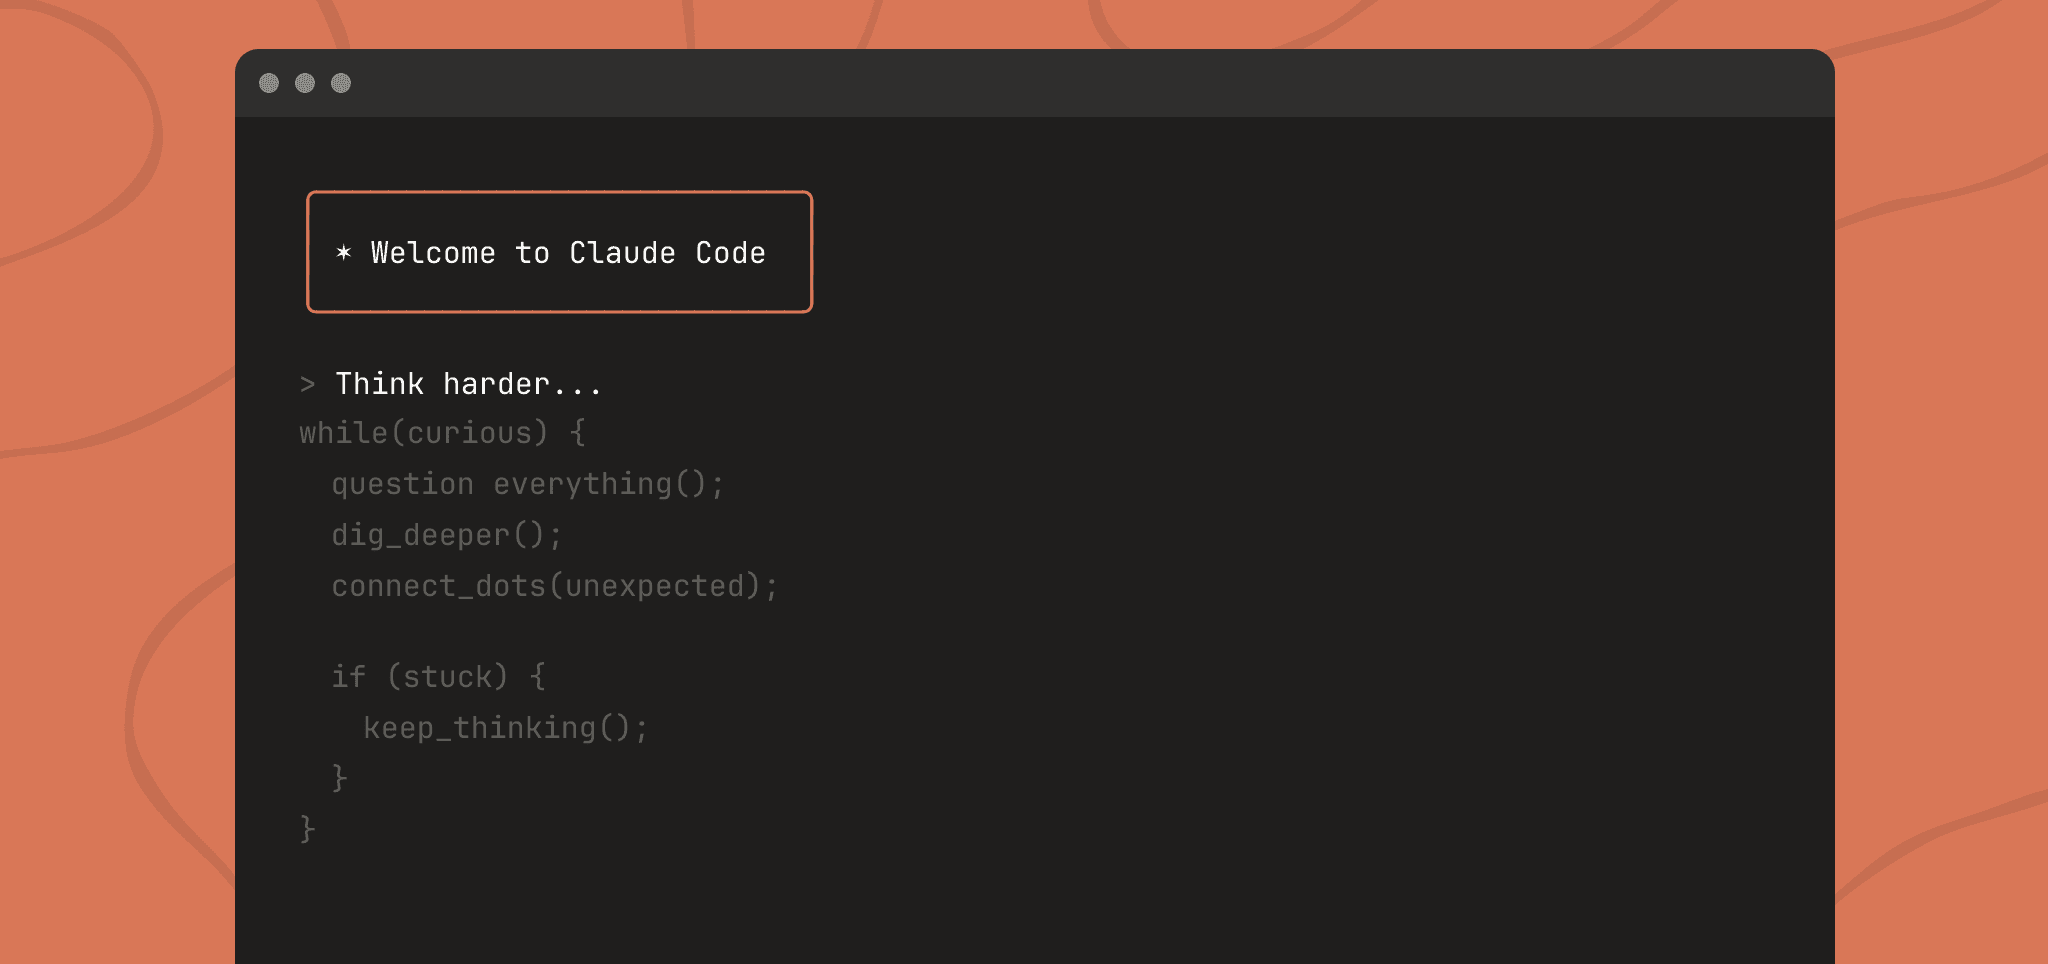Screen dimensions: 2048x964
Task: Select the keep_thinking() statement
Action: pyautogui.click(x=506, y=728)
